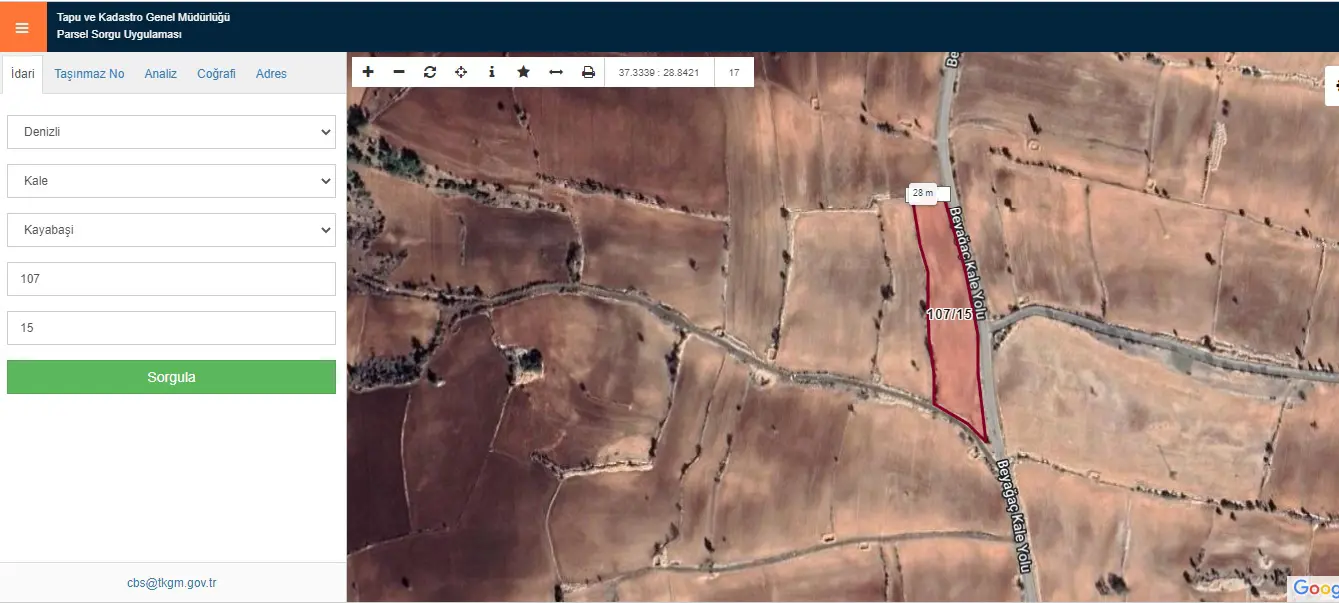Viewport: 1339px width, 603px height.
Task: Open the Adres tab
Action: pyautogui.click(x=271, y=74)
